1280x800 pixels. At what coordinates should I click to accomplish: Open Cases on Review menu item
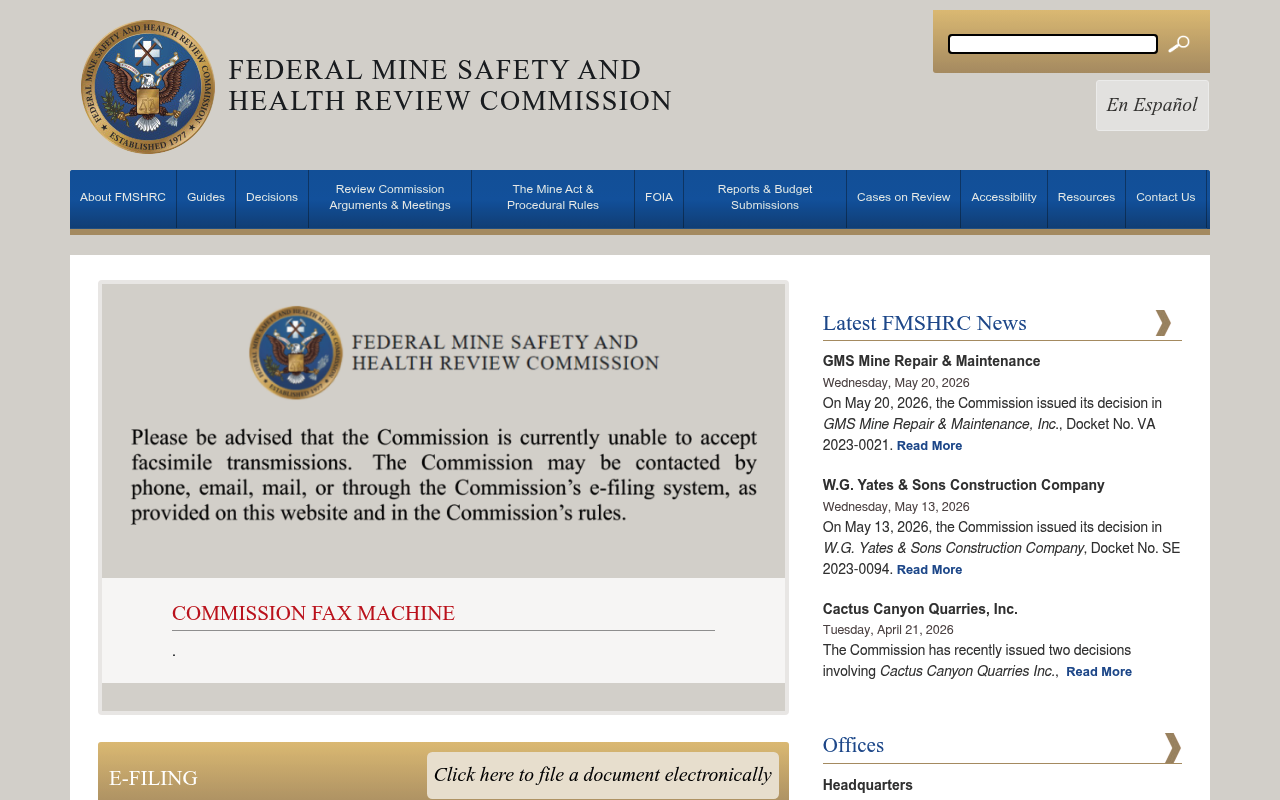point(904,198)
